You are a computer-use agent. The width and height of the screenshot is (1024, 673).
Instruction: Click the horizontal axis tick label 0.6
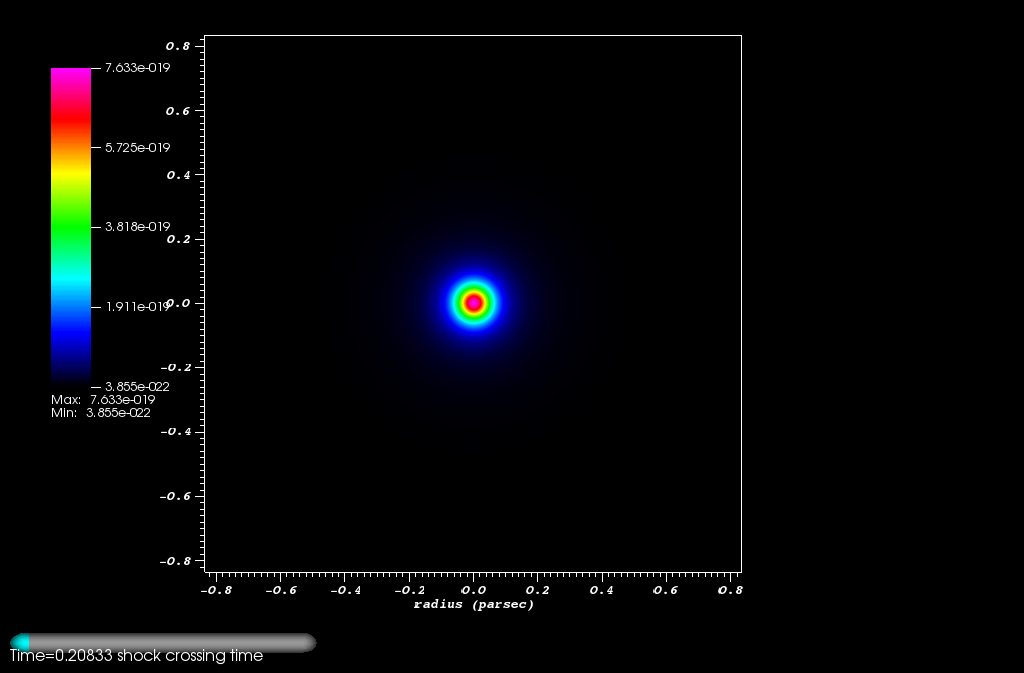pos(666,590)
